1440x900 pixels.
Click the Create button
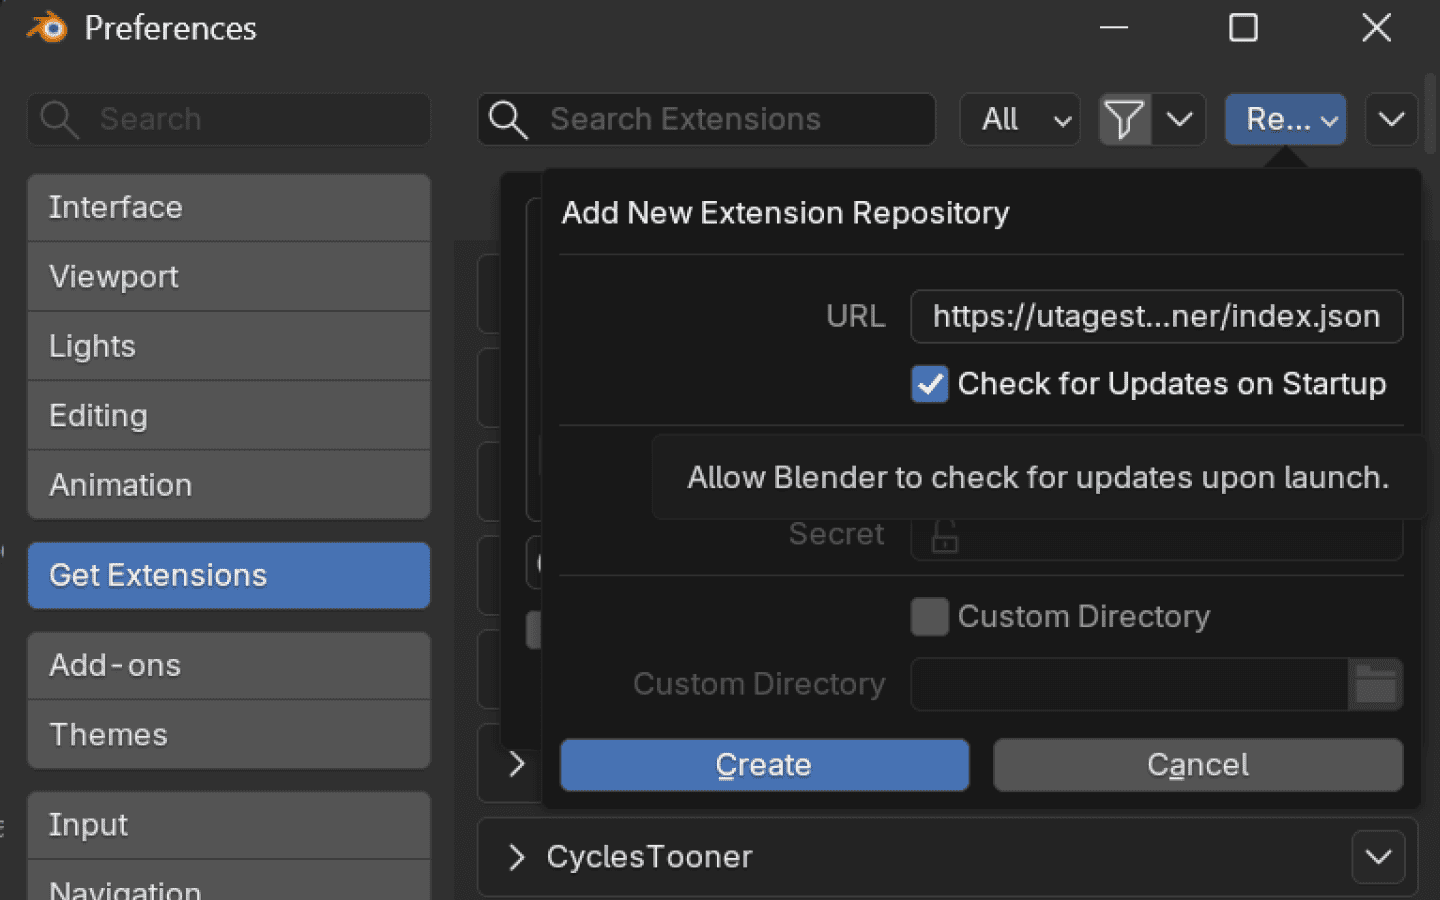[x=764, y=765]
